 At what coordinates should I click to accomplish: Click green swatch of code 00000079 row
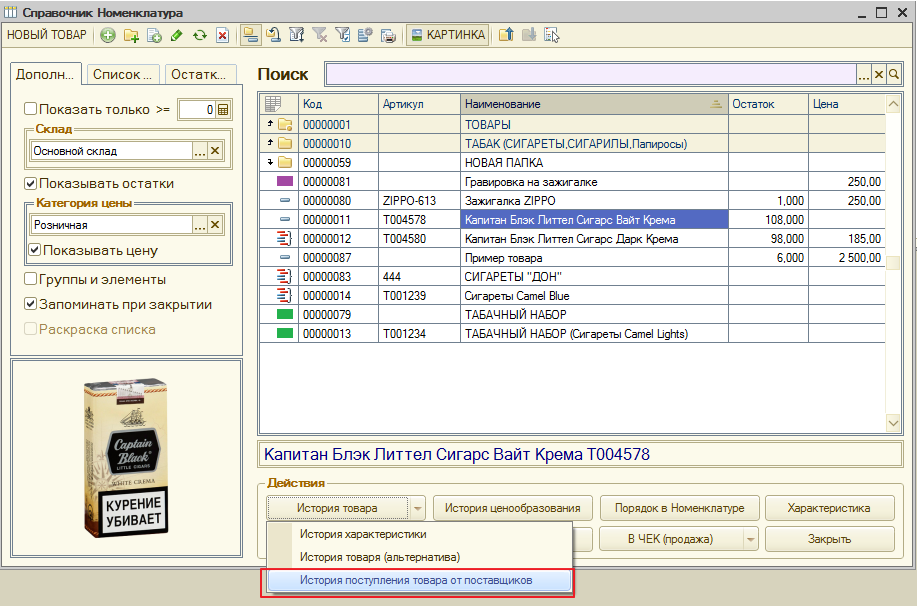click(285, 314)
